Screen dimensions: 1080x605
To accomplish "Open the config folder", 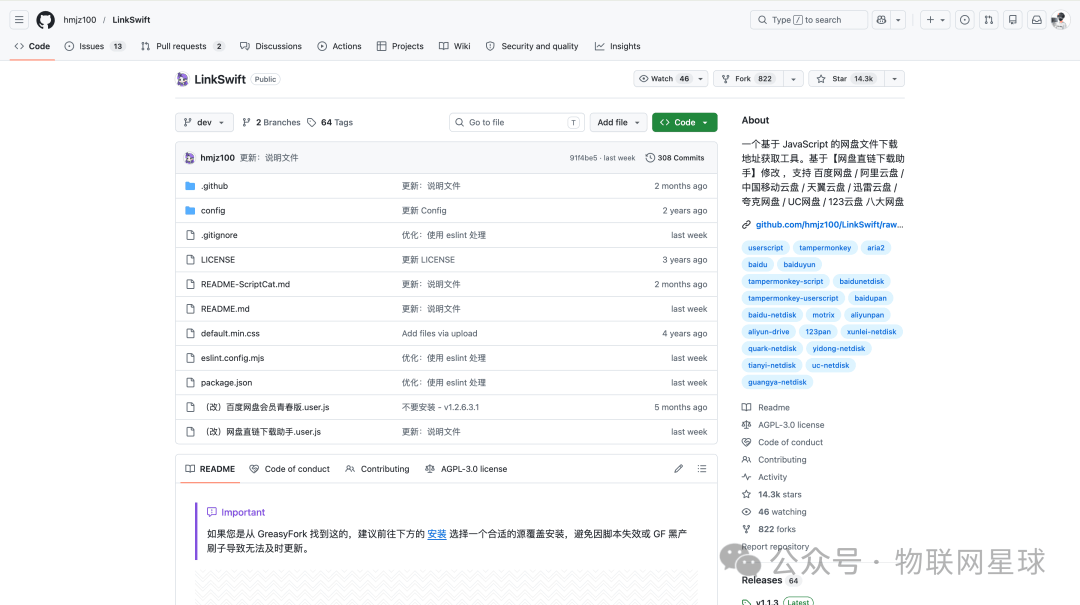I will click(x=213, y=211).
